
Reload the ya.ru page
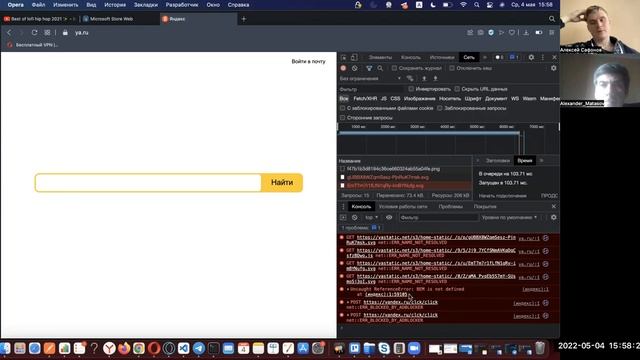click(x=34, y=33)
